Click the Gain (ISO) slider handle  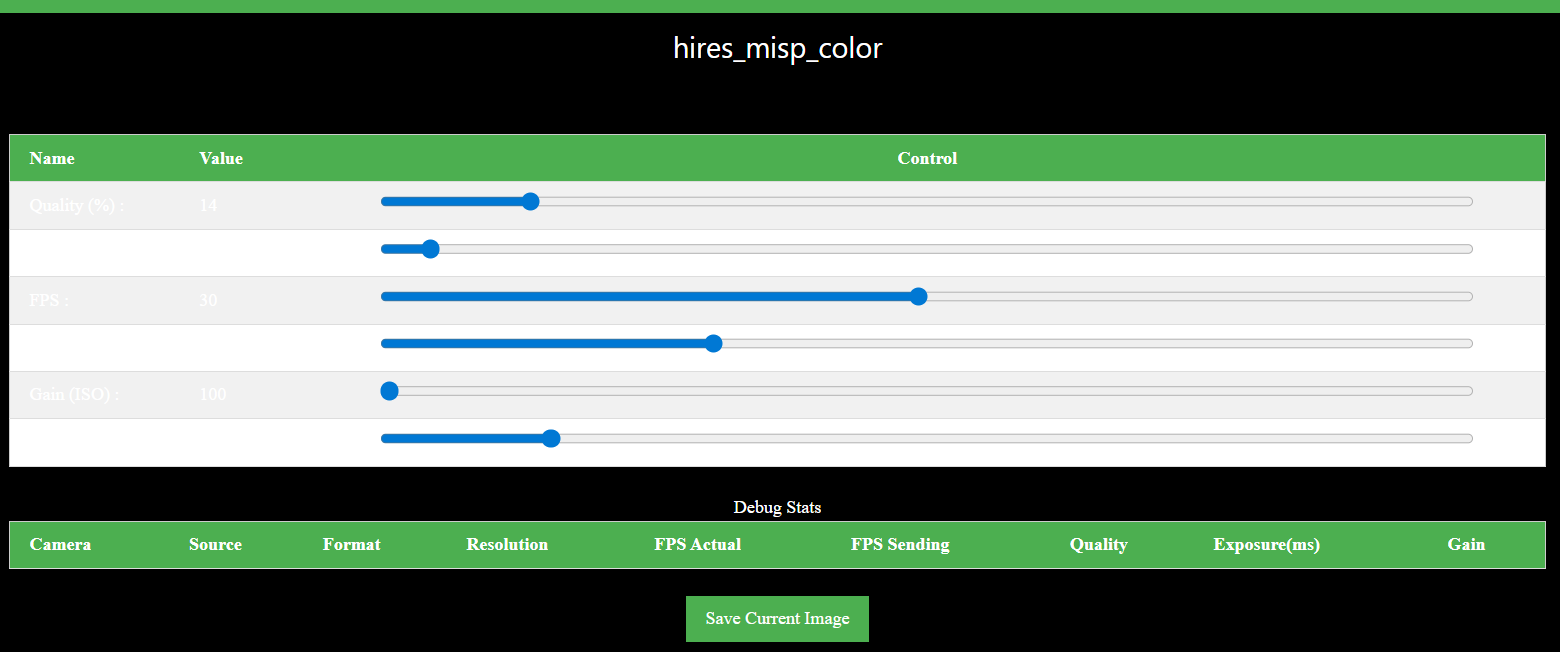pos(390,391)
